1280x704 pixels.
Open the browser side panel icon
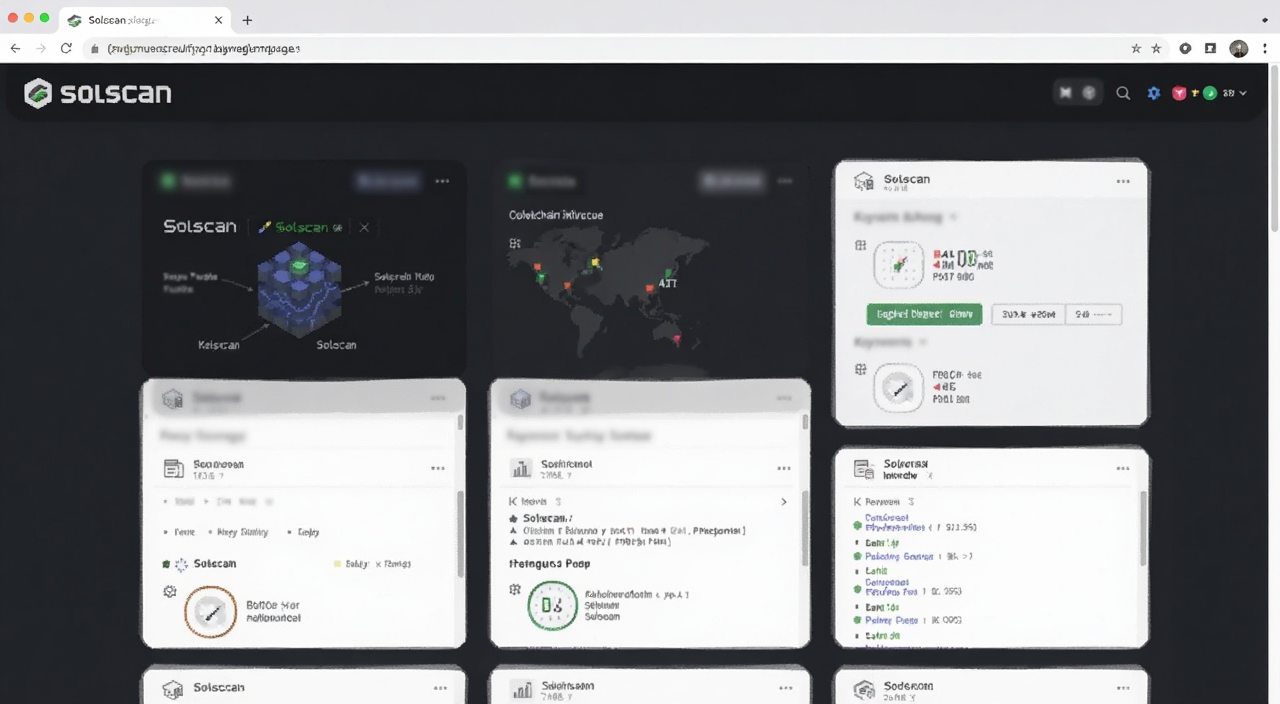[x=1210, y=48]
